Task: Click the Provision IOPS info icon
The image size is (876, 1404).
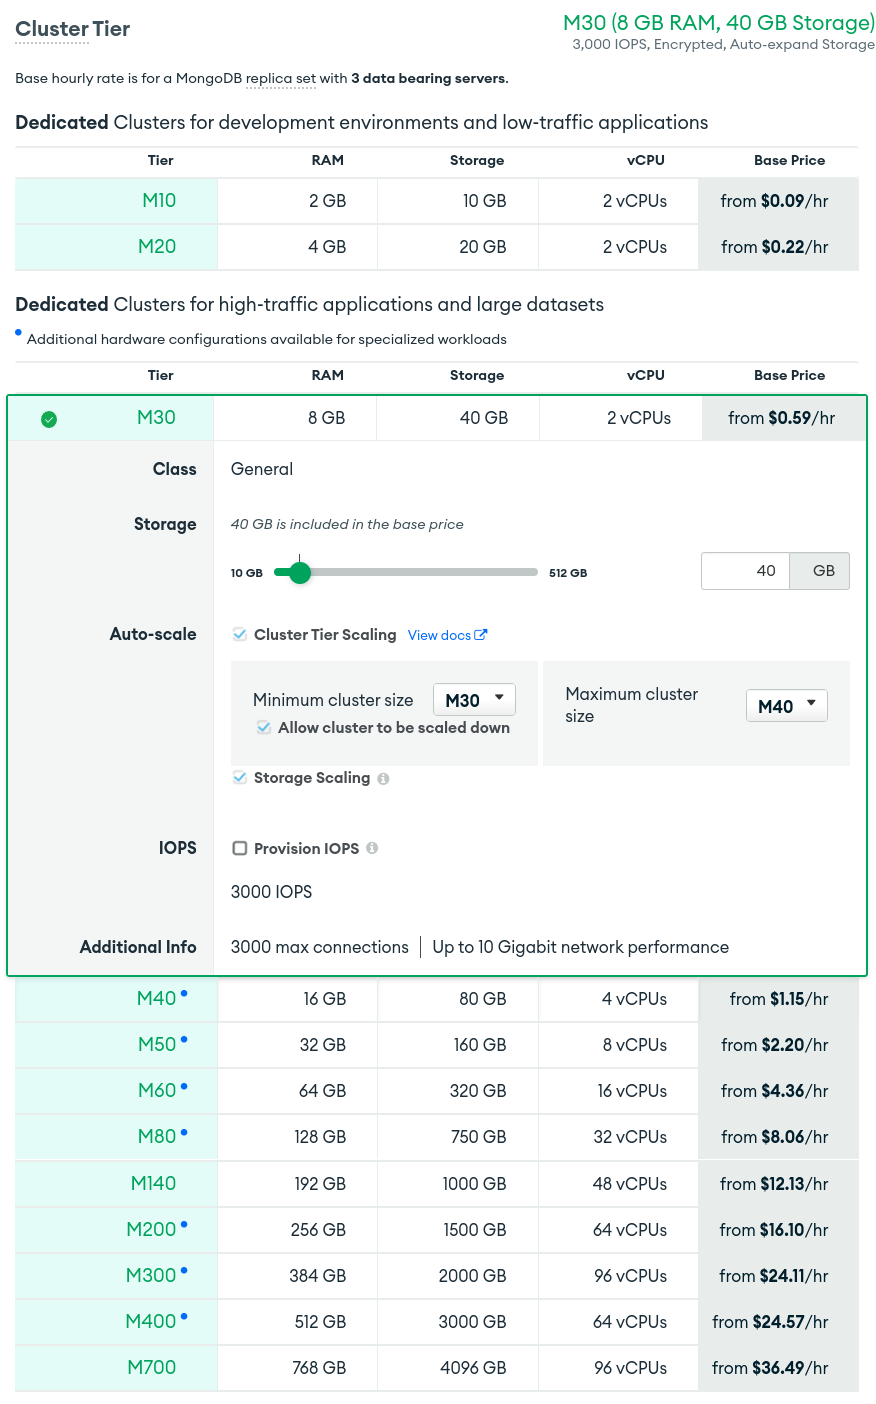Action: (372, 848)
